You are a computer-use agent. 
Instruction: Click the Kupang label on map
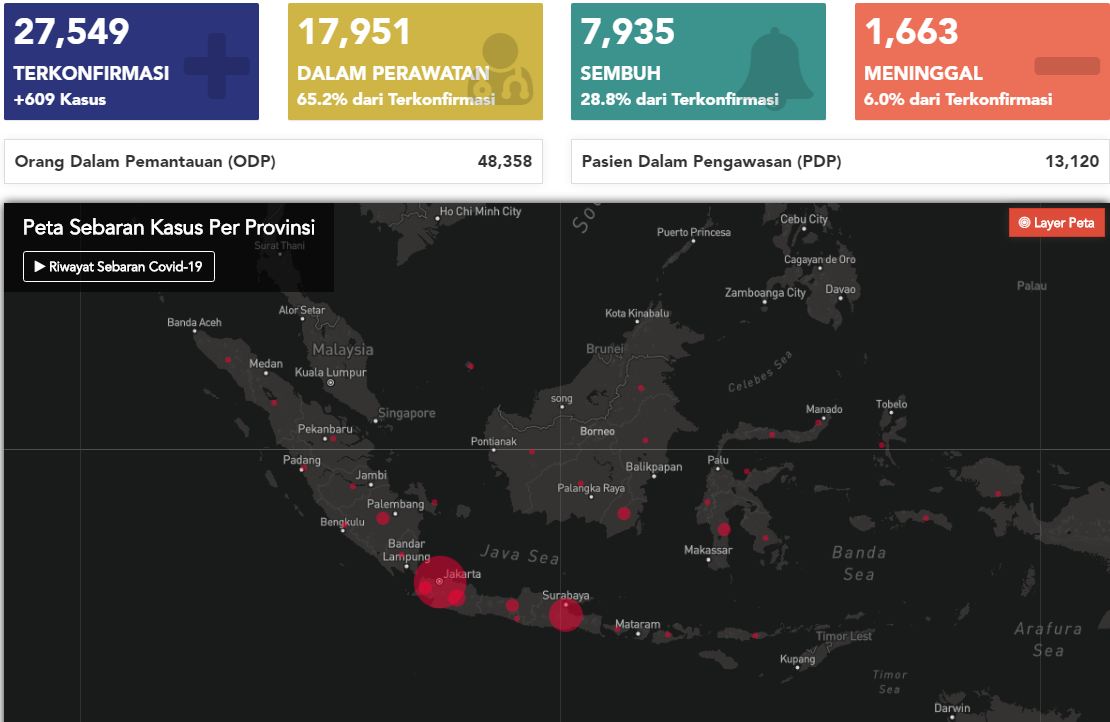click(x=798, y=659)
